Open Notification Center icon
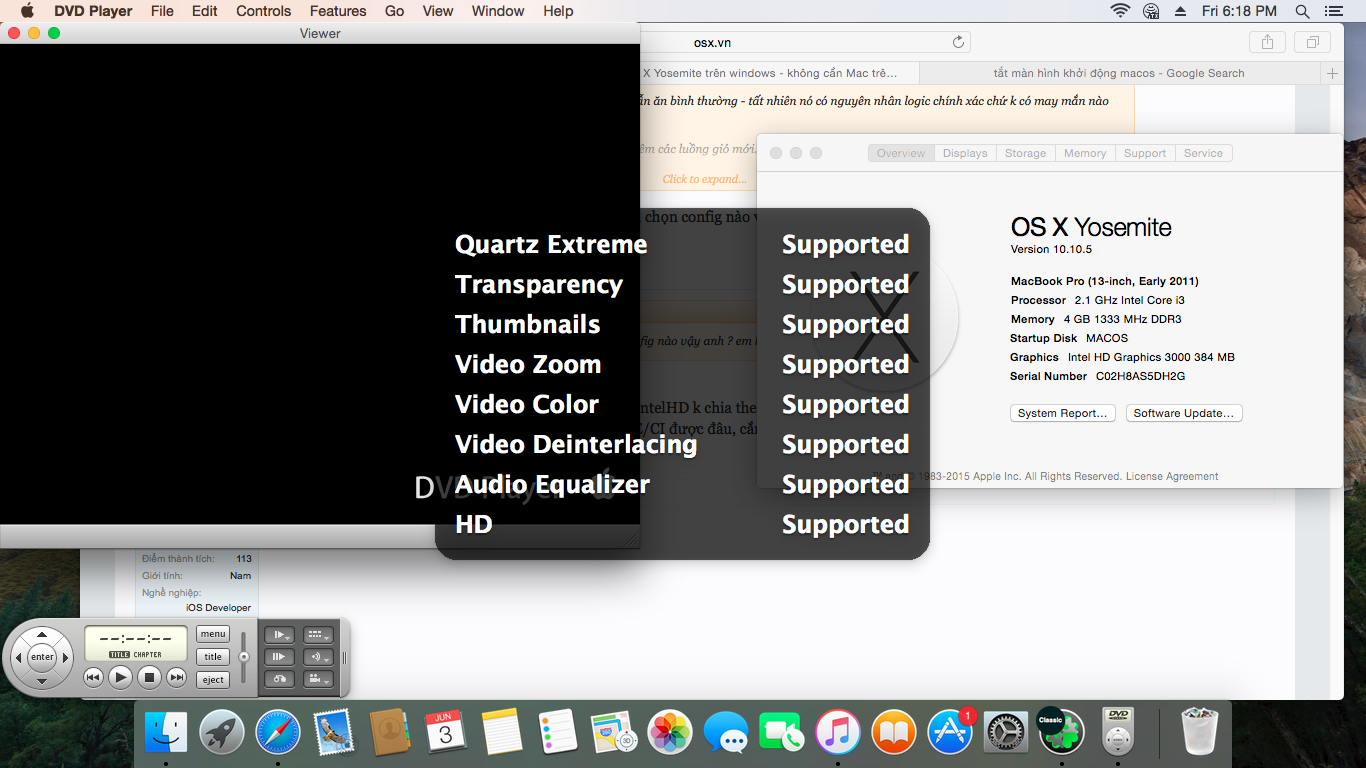Screen dimensions: 1366x768 click(1333, 11)
